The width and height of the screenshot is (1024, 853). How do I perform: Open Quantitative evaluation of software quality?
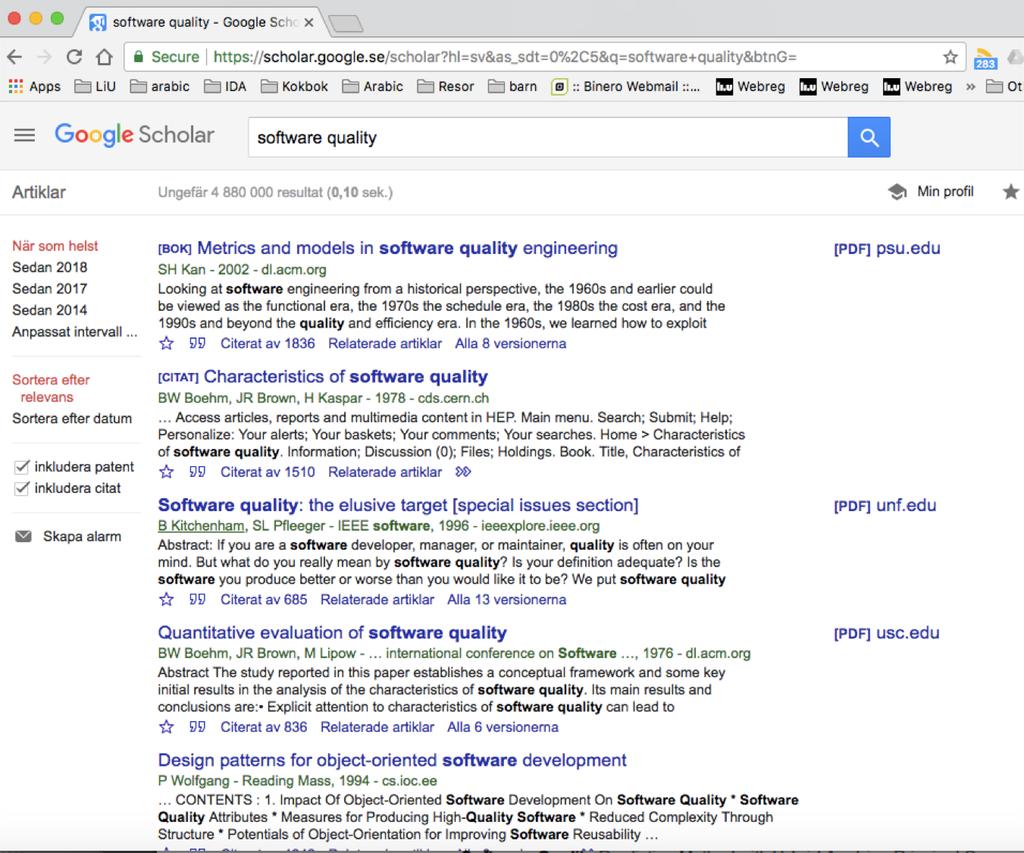332,633
